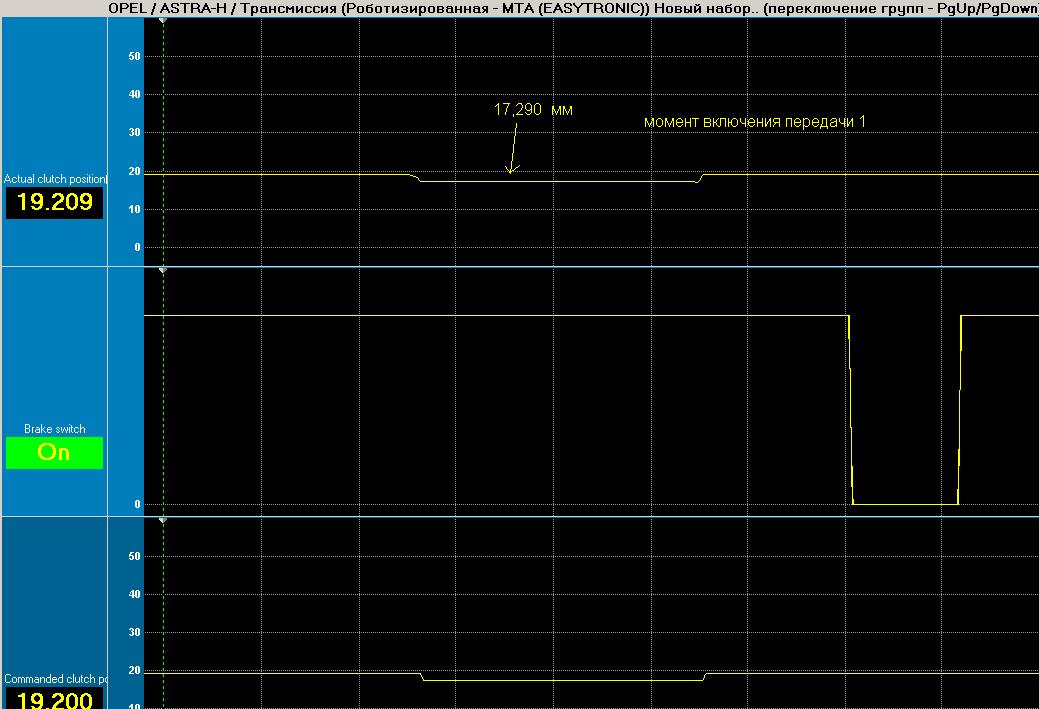Select the Actual clutch position parameter label
This screenshot has height=709, width=1039.
[55, 179]
